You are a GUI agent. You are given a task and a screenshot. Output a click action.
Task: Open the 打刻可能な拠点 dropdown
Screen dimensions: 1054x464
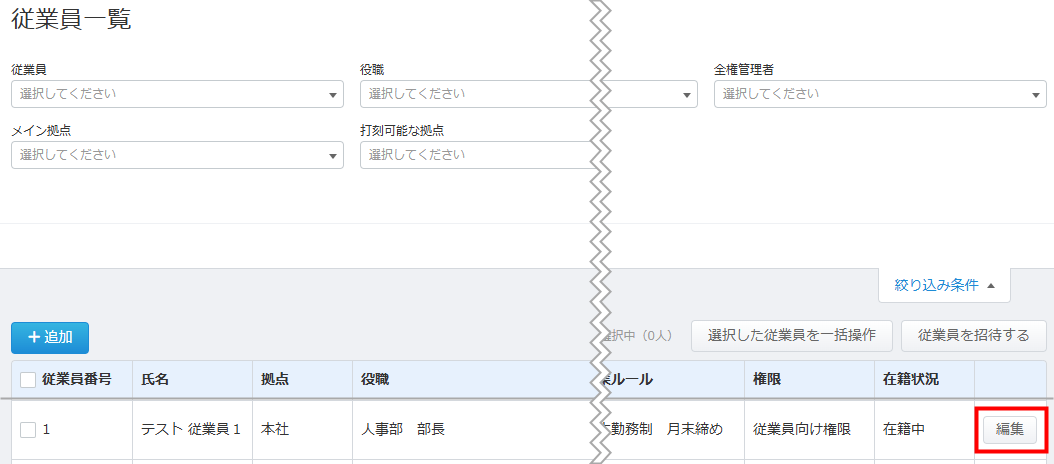pyautogui.click(x=475, y=155)
